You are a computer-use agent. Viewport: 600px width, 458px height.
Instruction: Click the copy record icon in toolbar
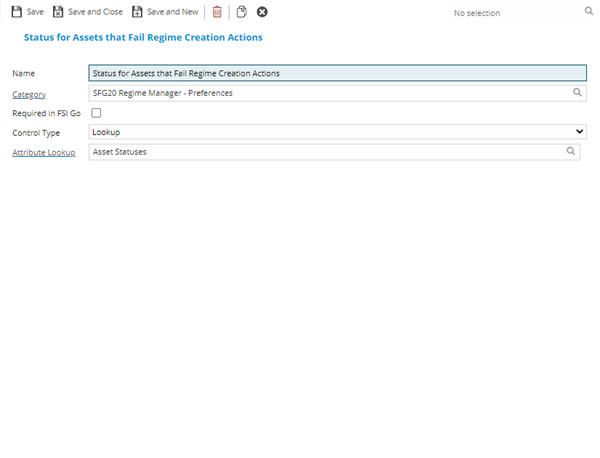click(x=241, y=12)
